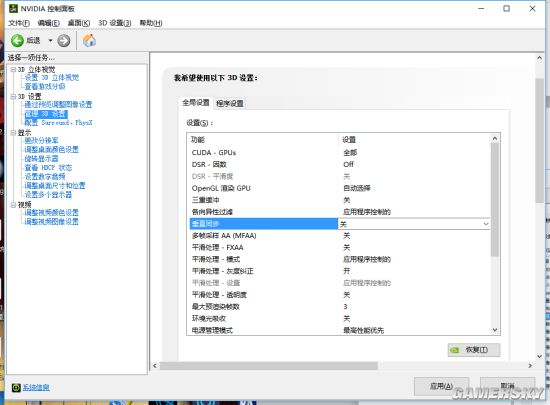
Task: Open 调整视频图像设置 in the tree
Action: tap(52, 222)
